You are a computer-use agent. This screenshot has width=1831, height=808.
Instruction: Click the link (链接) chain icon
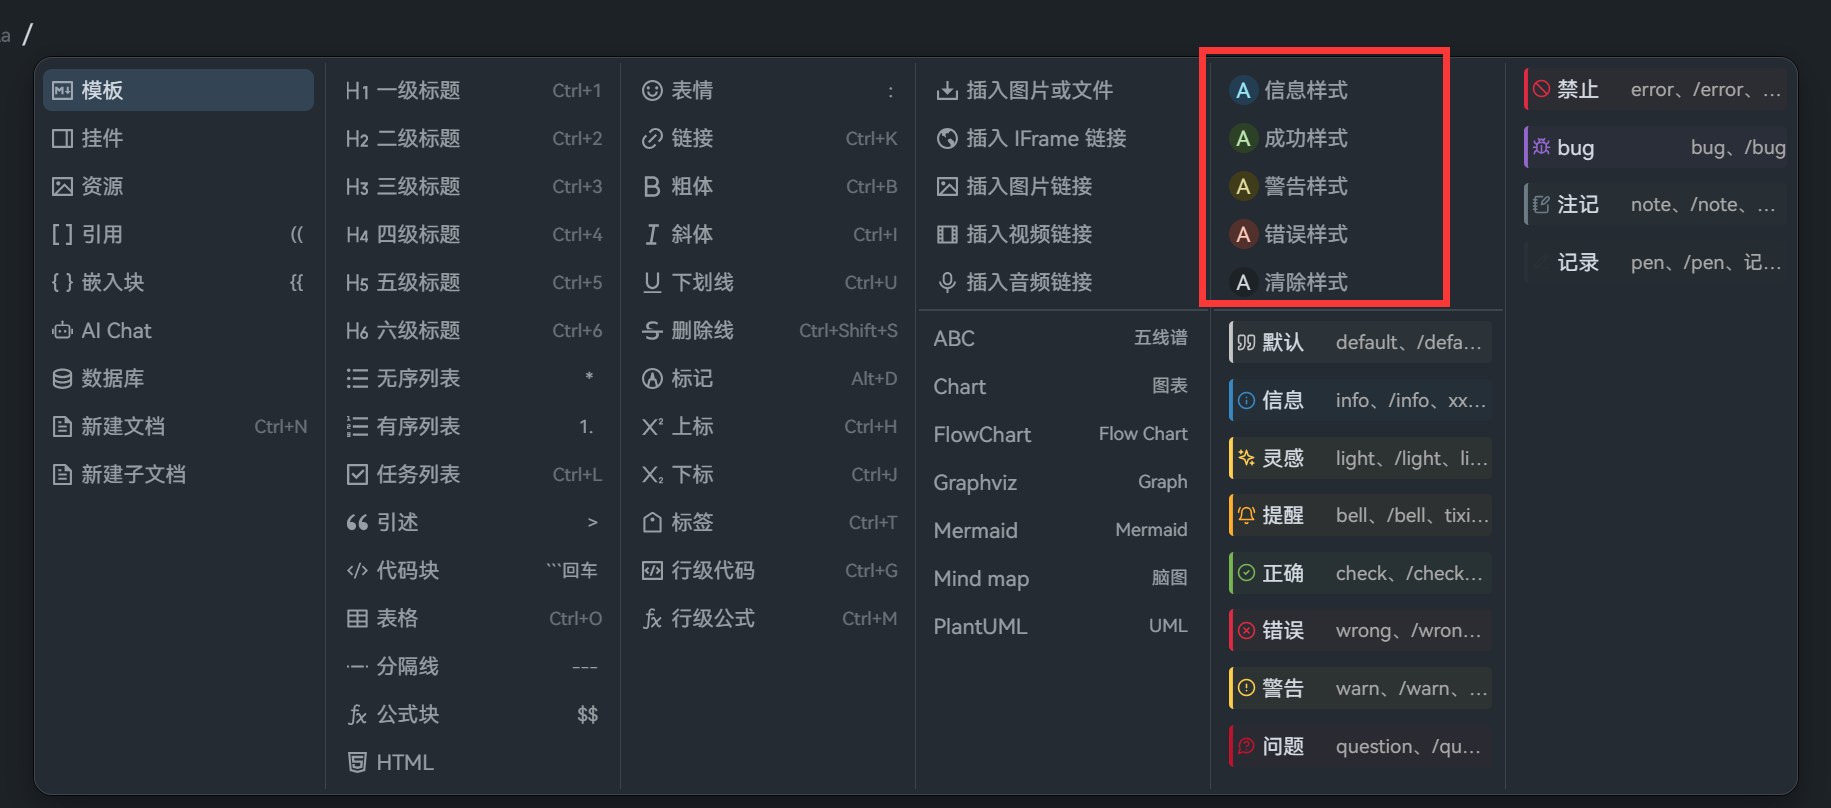click(x=652, y=138)
